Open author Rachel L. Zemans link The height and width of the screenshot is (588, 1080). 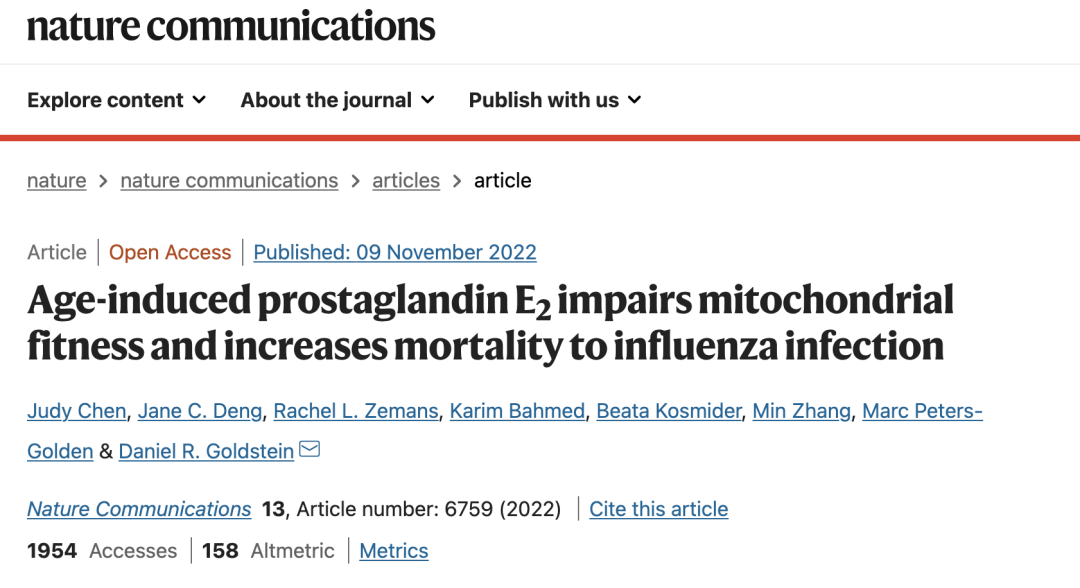[355, 411]
